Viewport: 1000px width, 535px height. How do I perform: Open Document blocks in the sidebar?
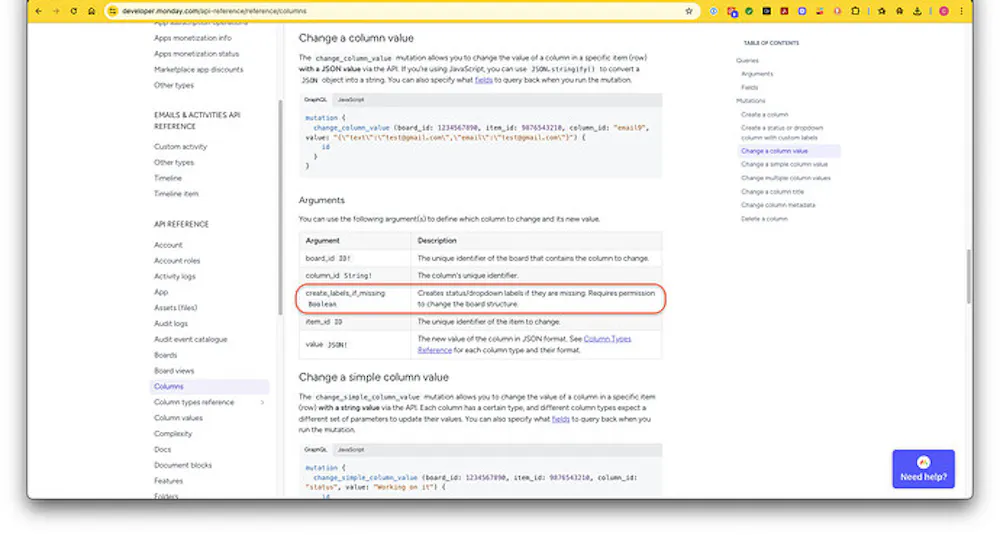183,465
